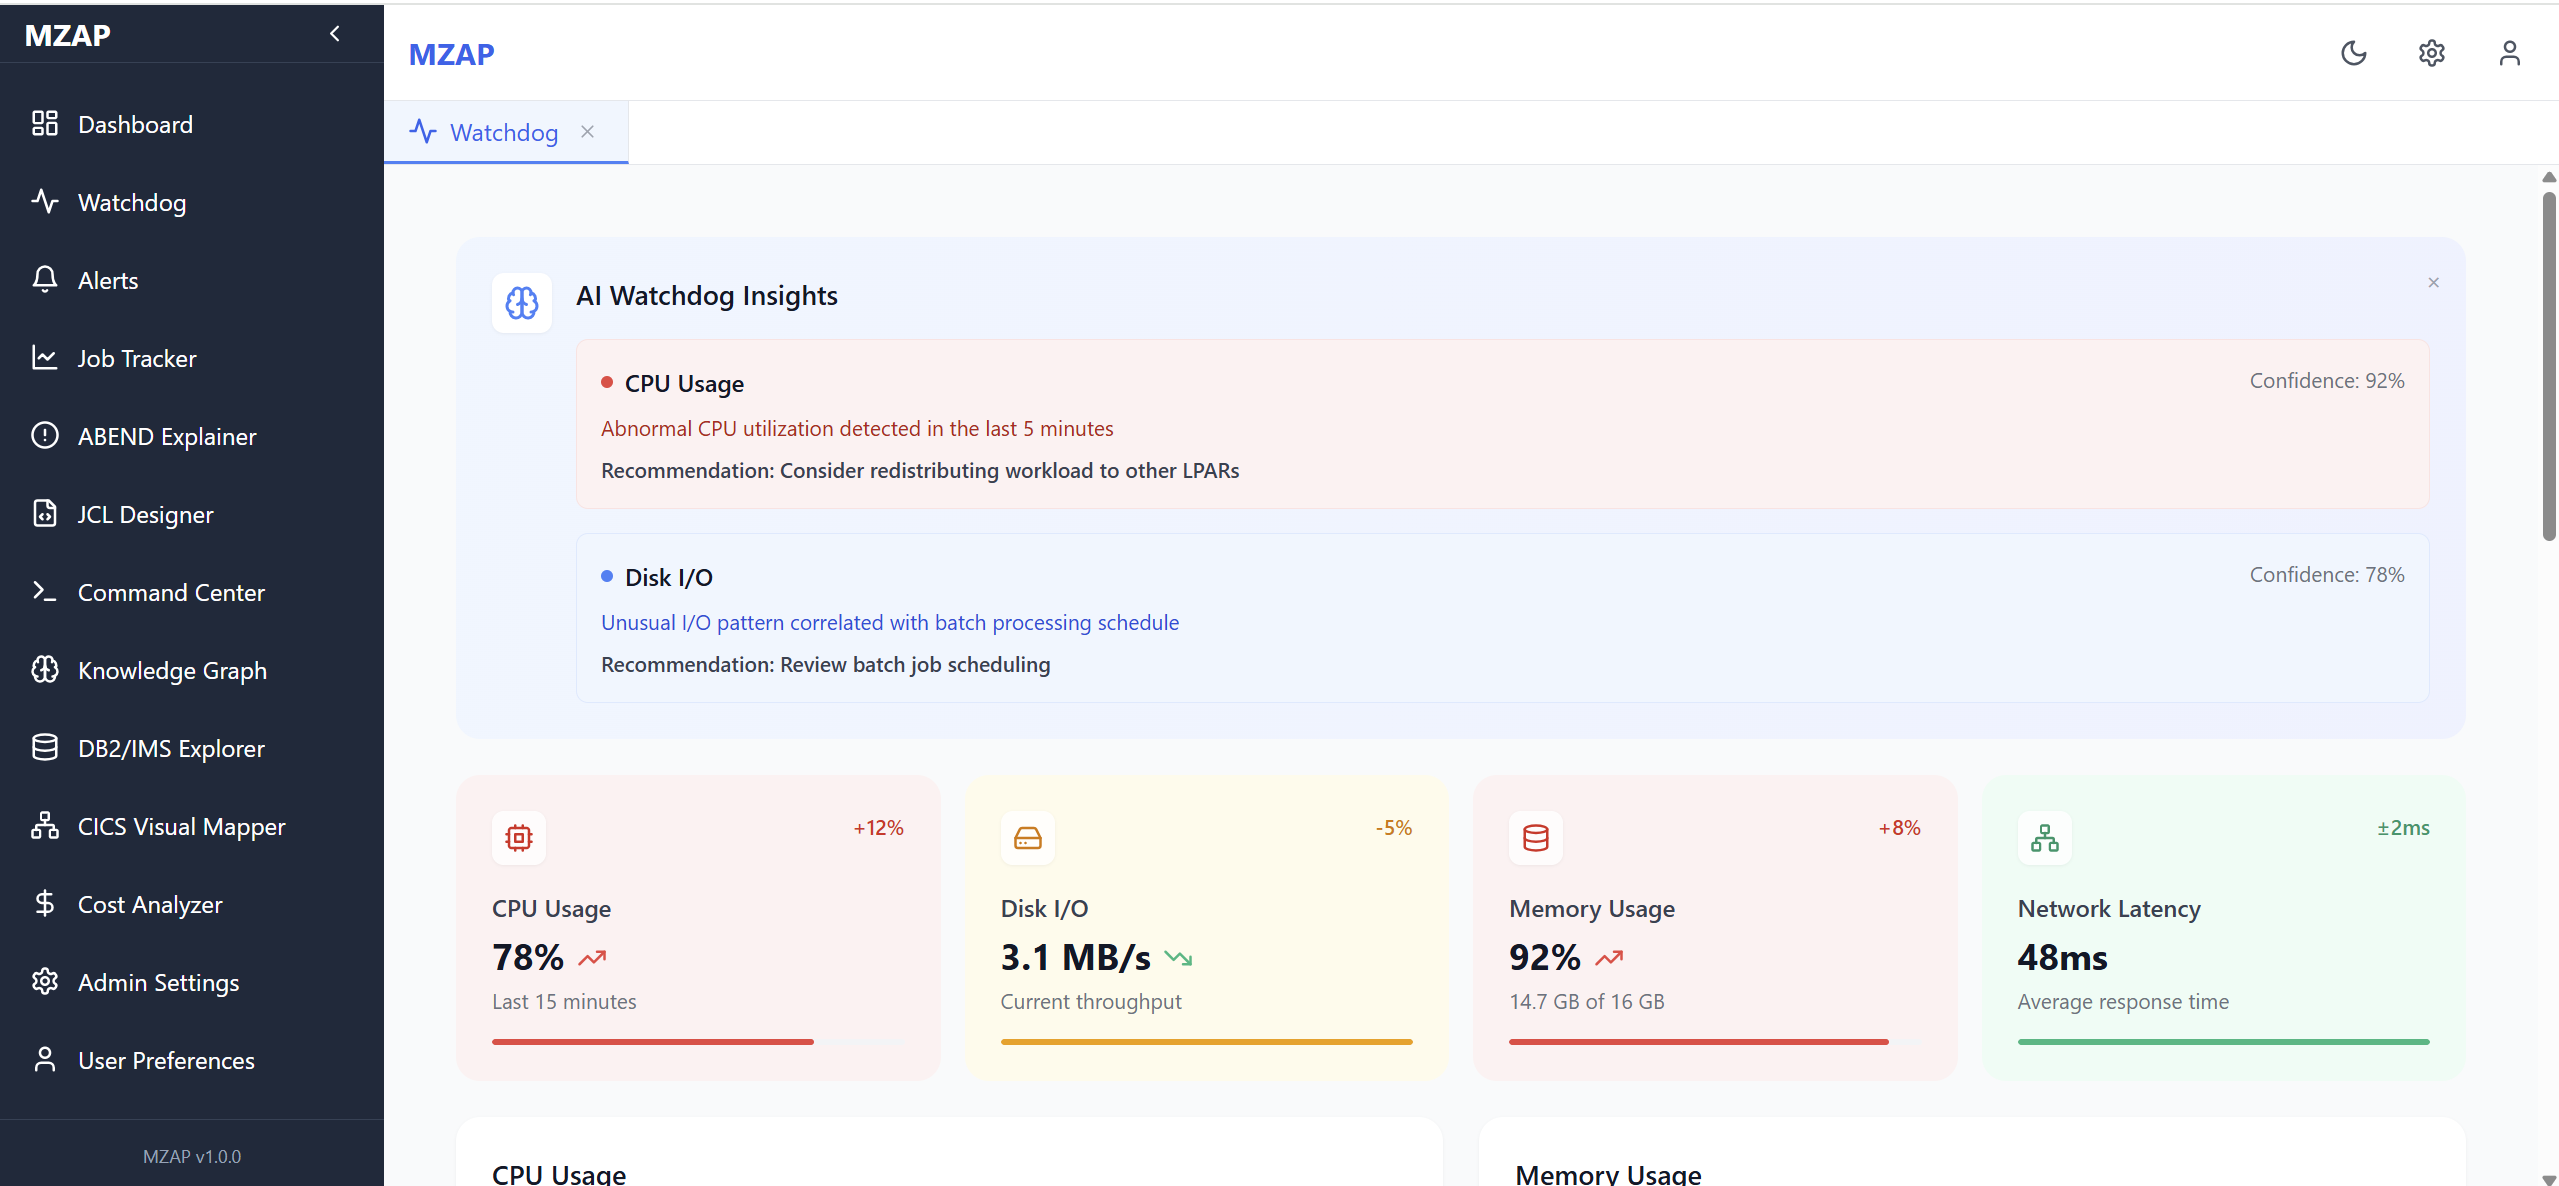Open Admin Settings in the sidebar
Screen dimensions: 2559x1186
pyautogui.click(x=158, y=982)
